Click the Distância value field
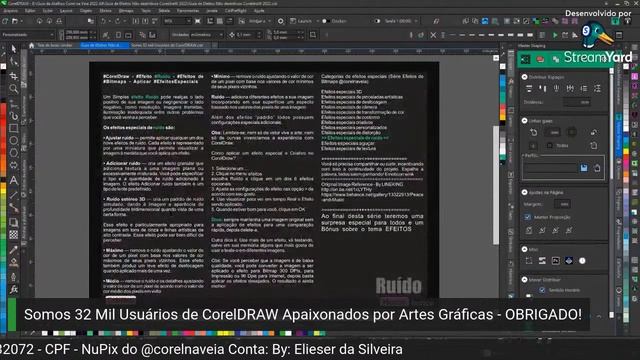 (577, 102)
